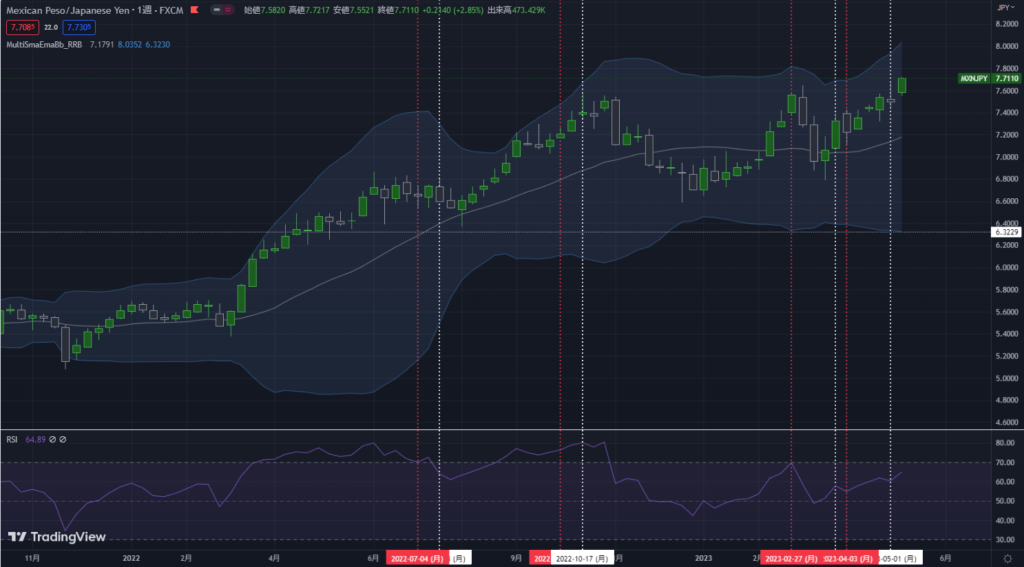Click the 2022 label on the time axis
This screenshot has width=1024, height=567.
click(131, 558)
